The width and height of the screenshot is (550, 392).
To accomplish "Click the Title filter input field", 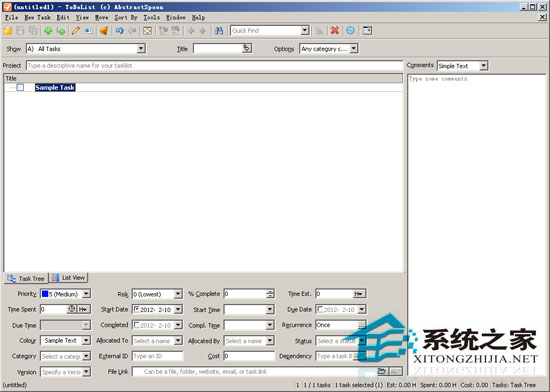I will (x=218, y=48).
